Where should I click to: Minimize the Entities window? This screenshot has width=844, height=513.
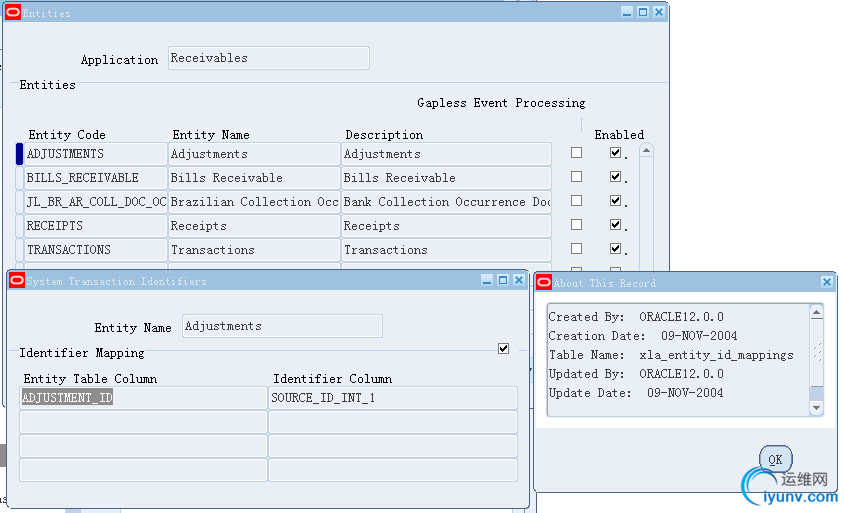(x=627, y=12)
